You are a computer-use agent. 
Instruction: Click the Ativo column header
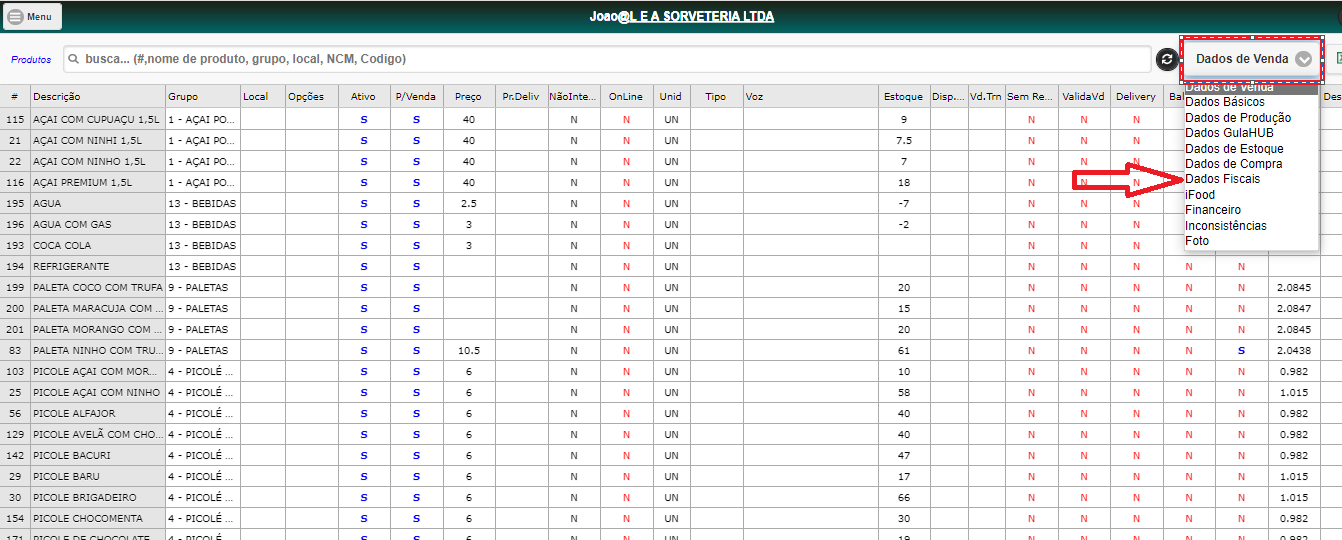[x=364, y=97]
